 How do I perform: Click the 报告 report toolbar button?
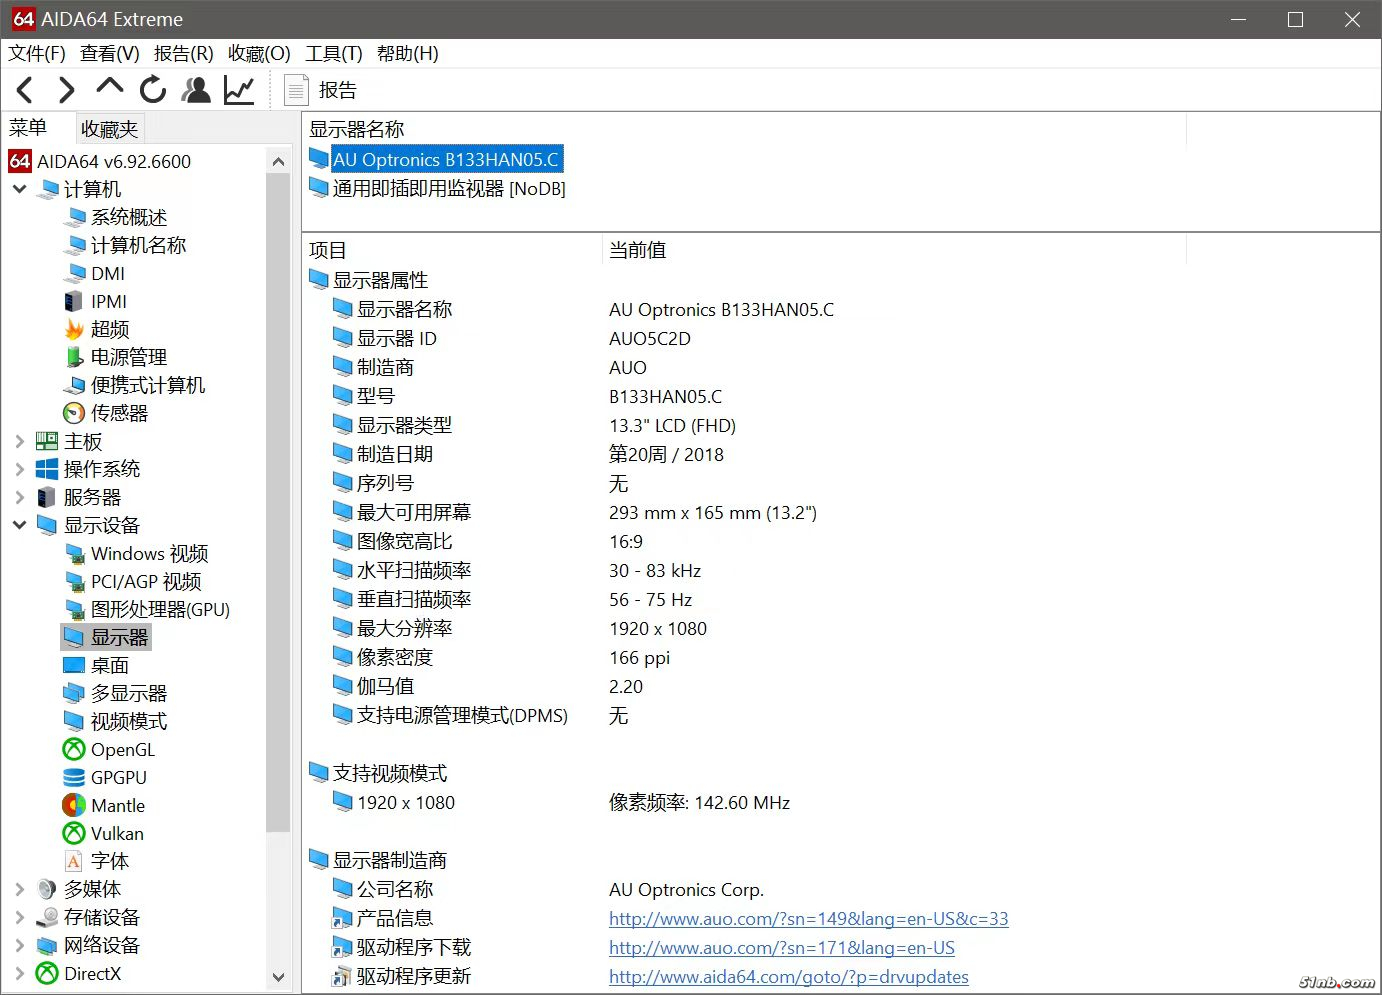click(322, 90)
